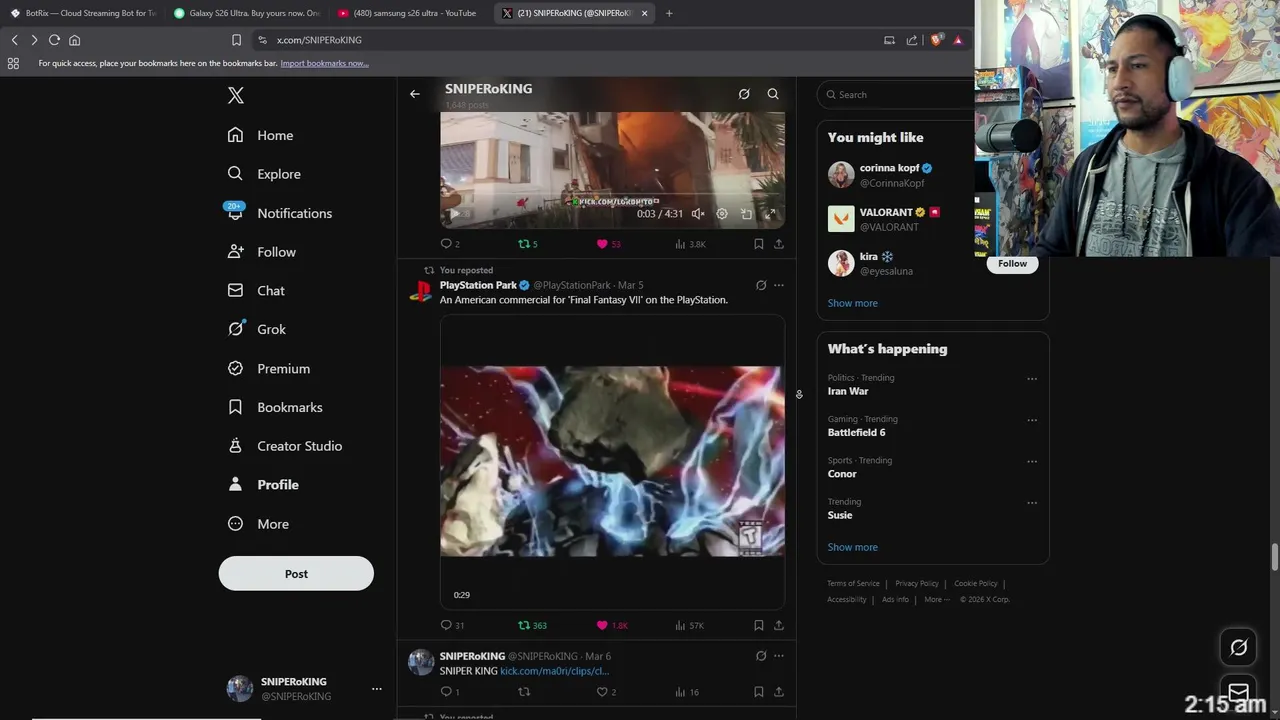Click back arrow next to SNIPERoKING header
Viewport: 1280px width, 720px height.
click(414, 94)
